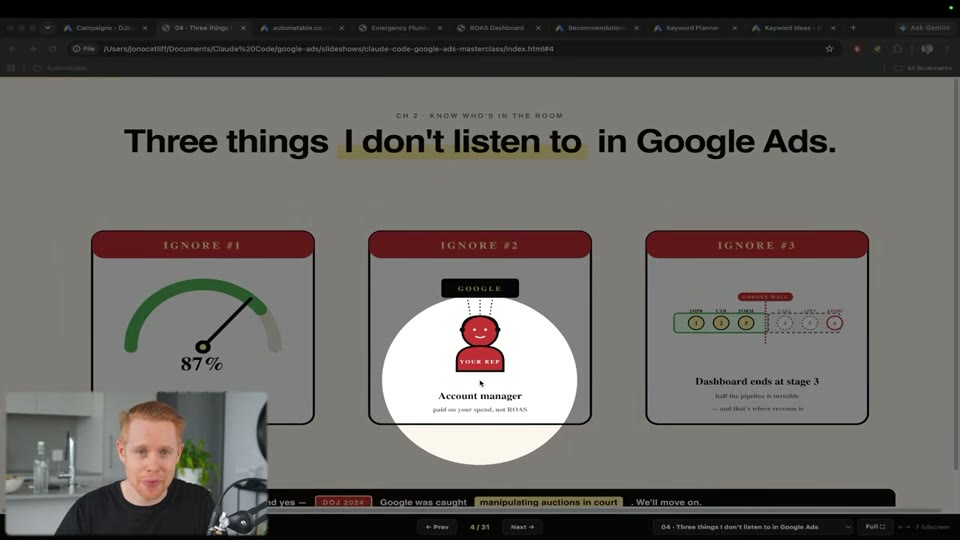This screenshot has height=540, width=960.
Task: Click the red extension icon in toolbar
Action: 857,49
